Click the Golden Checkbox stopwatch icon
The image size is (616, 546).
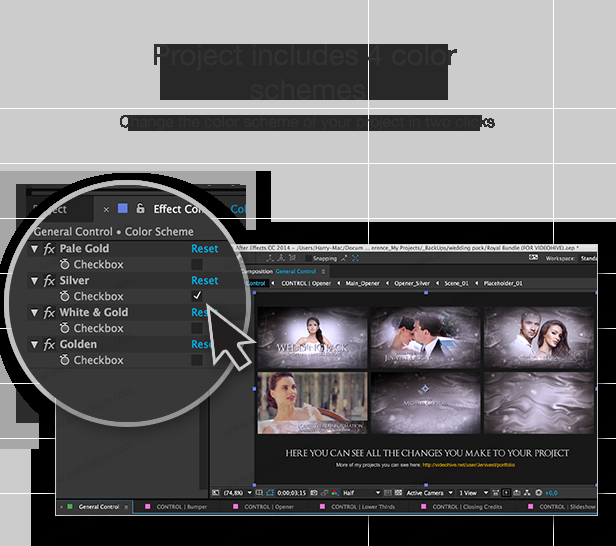coord(65,360)
